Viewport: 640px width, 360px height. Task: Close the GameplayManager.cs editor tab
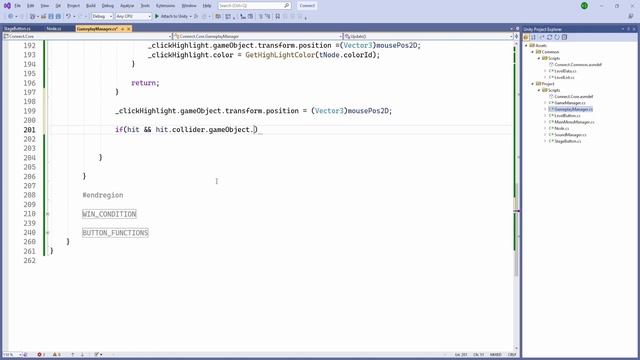pos(129,29)
